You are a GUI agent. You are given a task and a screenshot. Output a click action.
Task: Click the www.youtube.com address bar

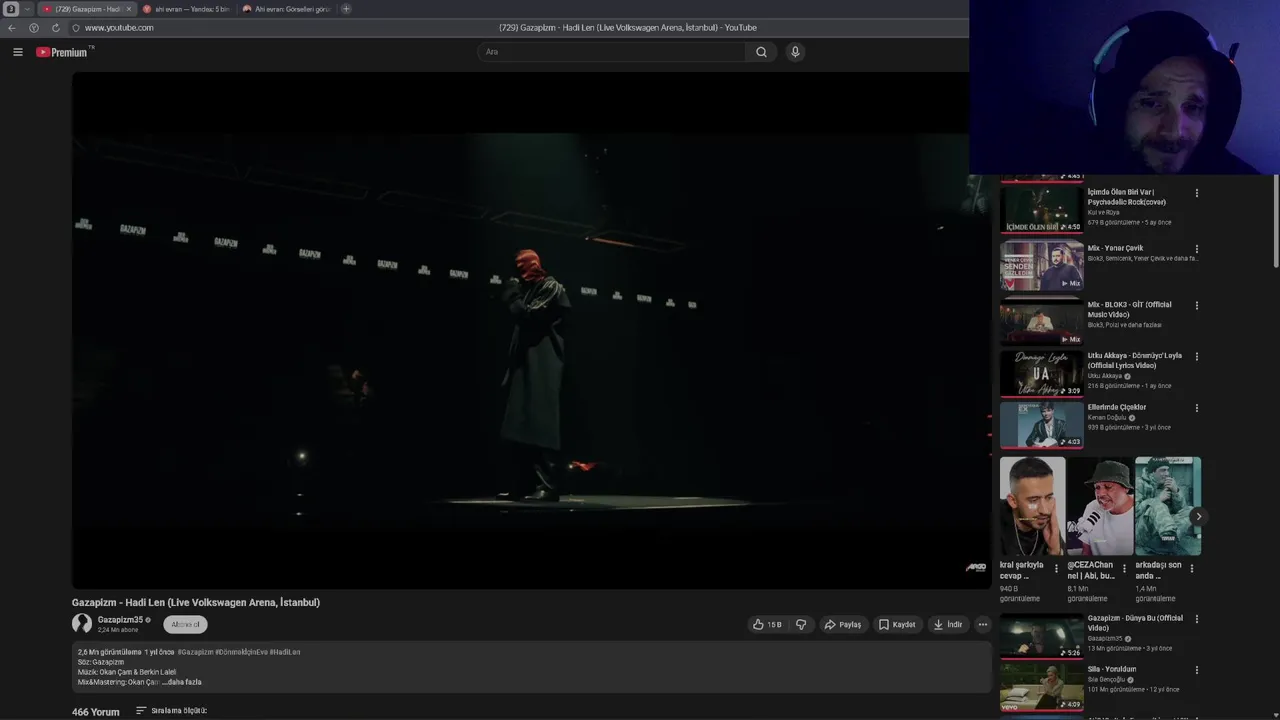pyautogui.click(x=119, y=28)
